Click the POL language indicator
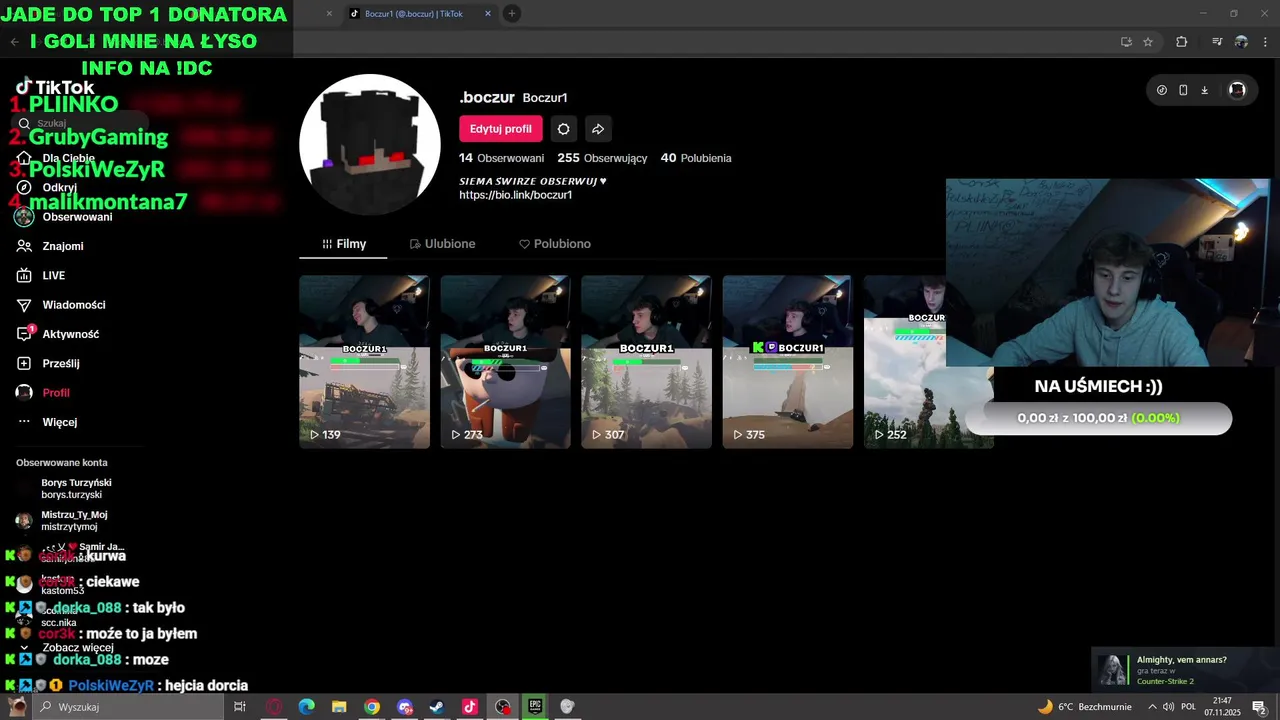This screenshot has height=720, width=1280. pos(1188,707)
